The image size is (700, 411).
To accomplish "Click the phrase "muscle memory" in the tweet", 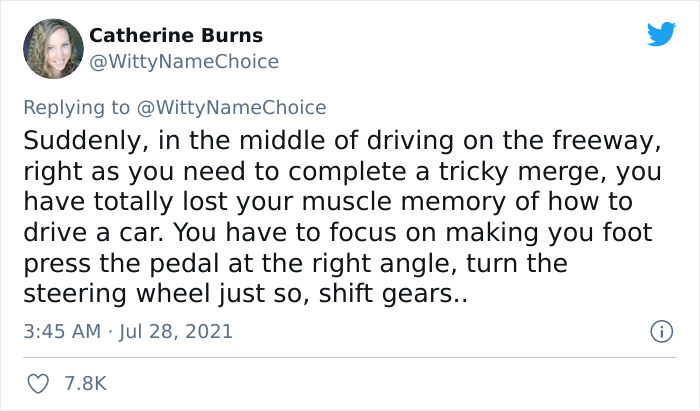I will (x=375, y=201).
